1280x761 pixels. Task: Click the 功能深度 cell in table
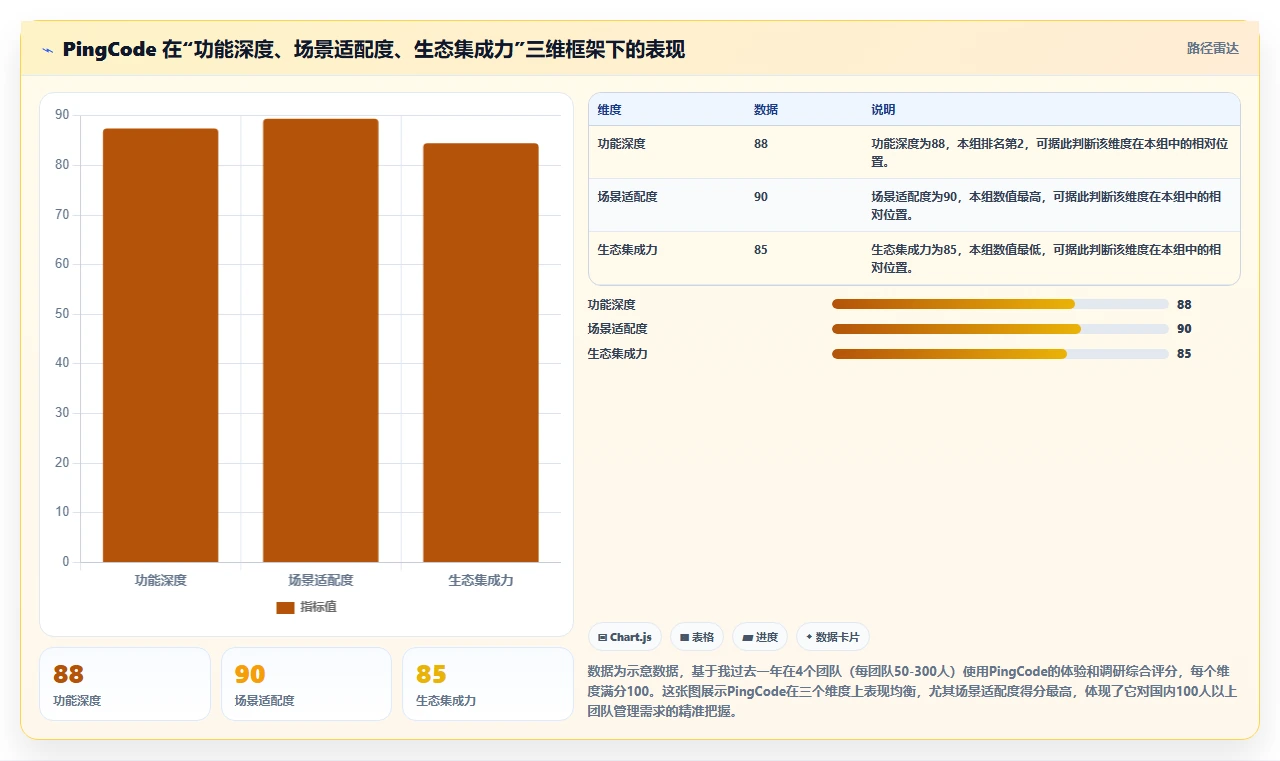[621, 144]
